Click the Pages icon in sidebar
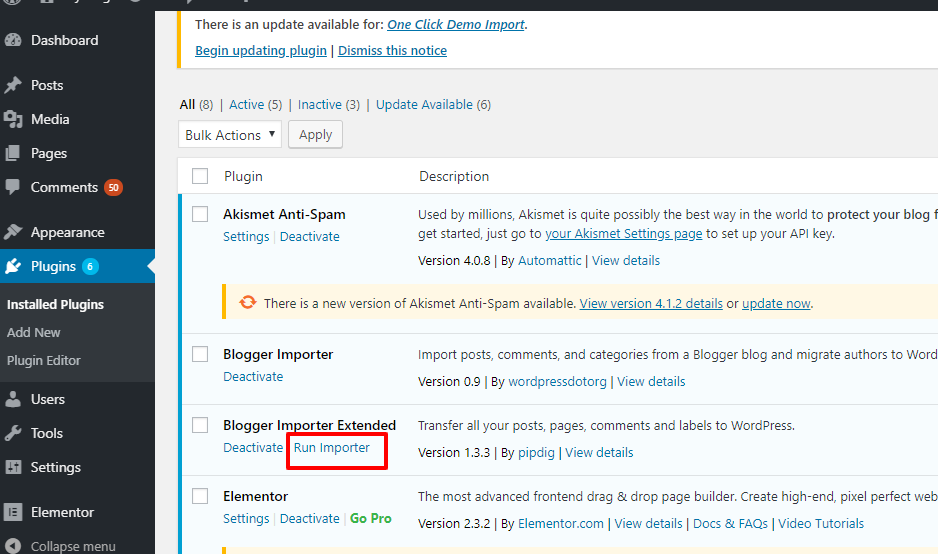 (x=13, y=153)
